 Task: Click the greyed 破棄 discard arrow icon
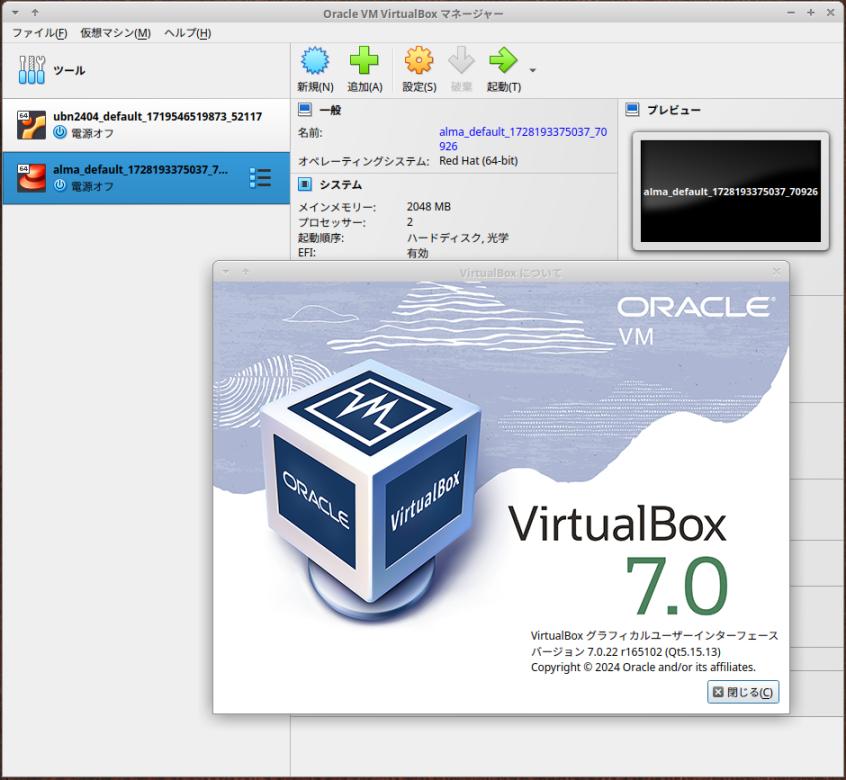point(461,60)
